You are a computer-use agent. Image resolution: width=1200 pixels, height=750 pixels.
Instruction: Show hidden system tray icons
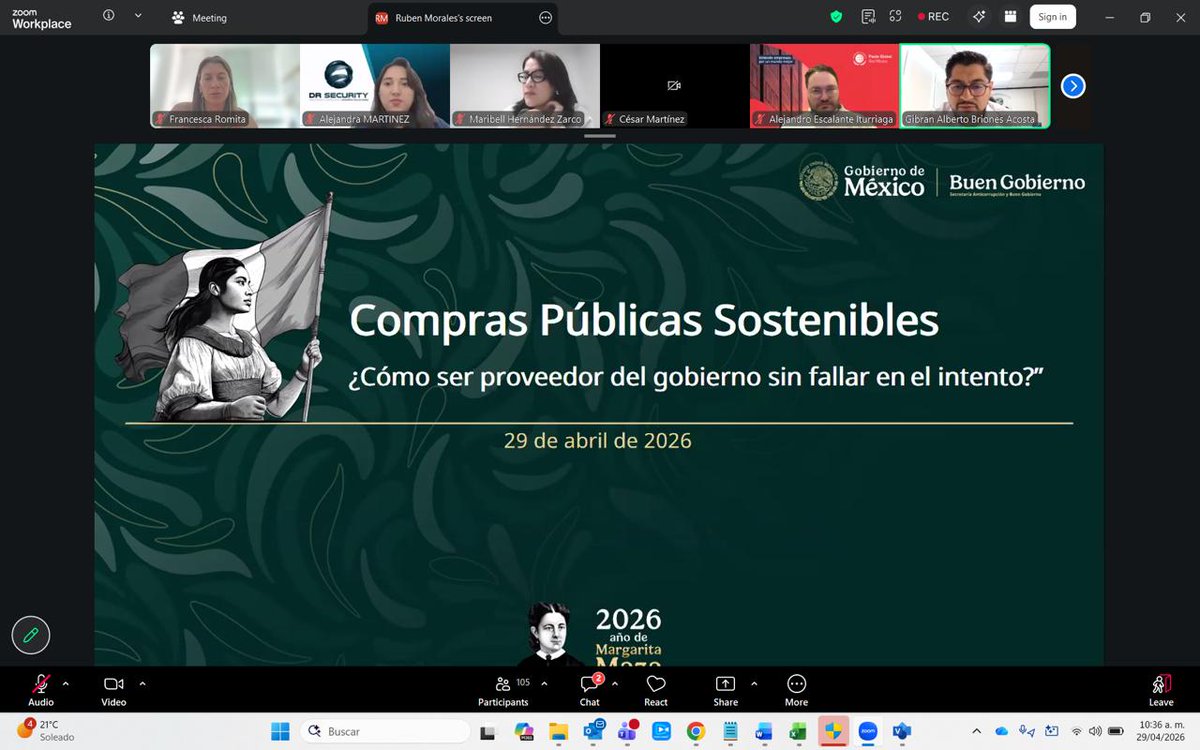pos(977,731)
